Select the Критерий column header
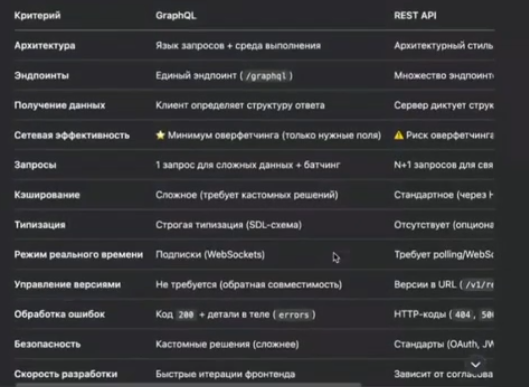The width and height of the screenshot is (529, 387). (x=37, y=16)
